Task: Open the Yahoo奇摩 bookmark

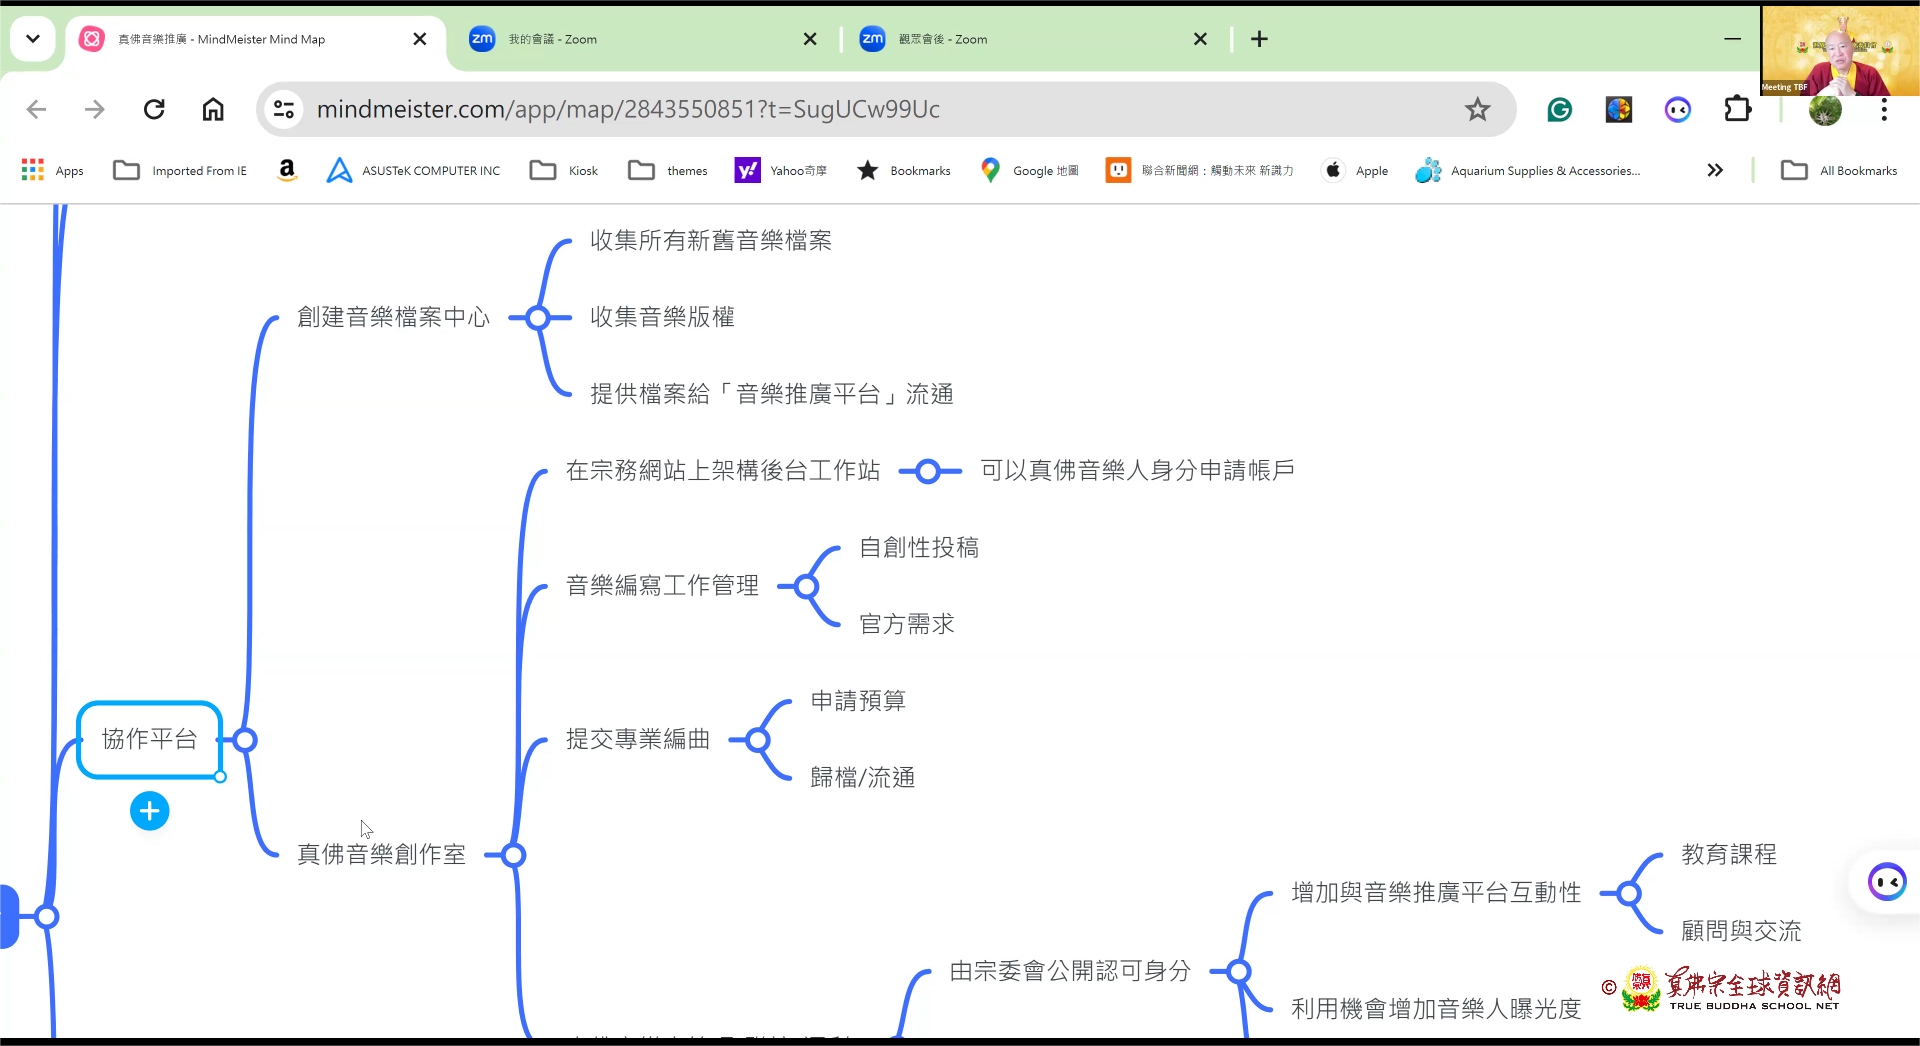Action: pyautogui.click(x=781, y=170)
